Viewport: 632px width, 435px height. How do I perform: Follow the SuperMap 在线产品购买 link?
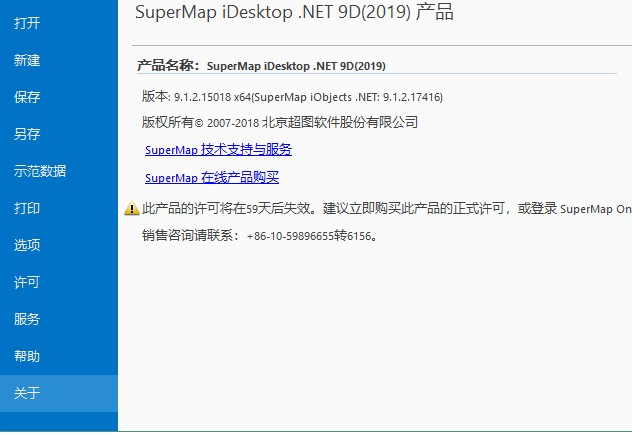(212, 177)
